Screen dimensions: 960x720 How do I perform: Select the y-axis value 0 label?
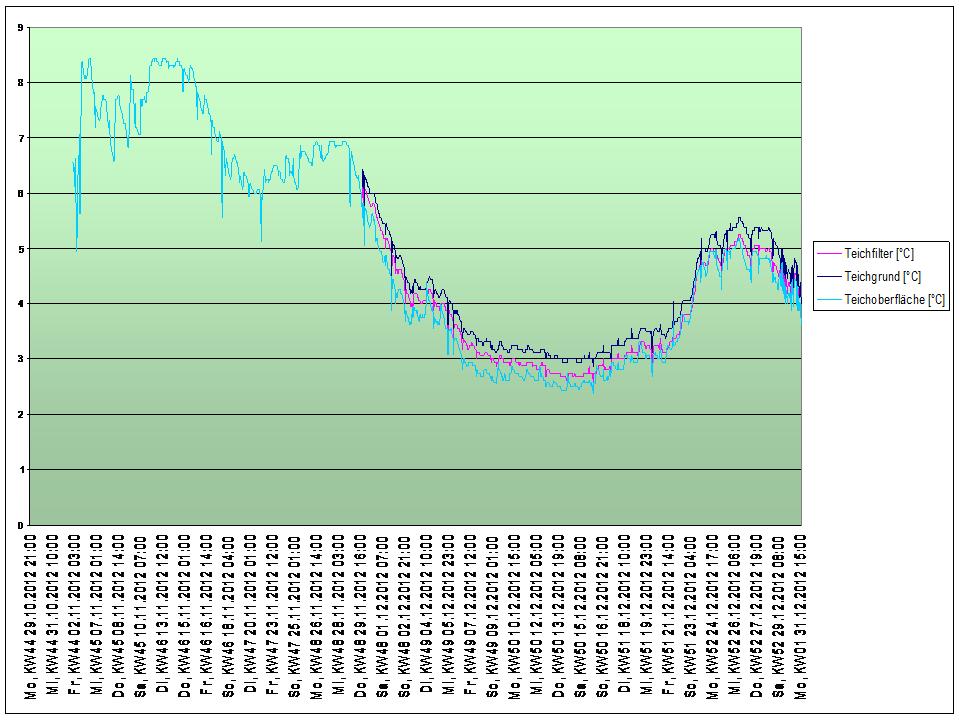(20, 524)
